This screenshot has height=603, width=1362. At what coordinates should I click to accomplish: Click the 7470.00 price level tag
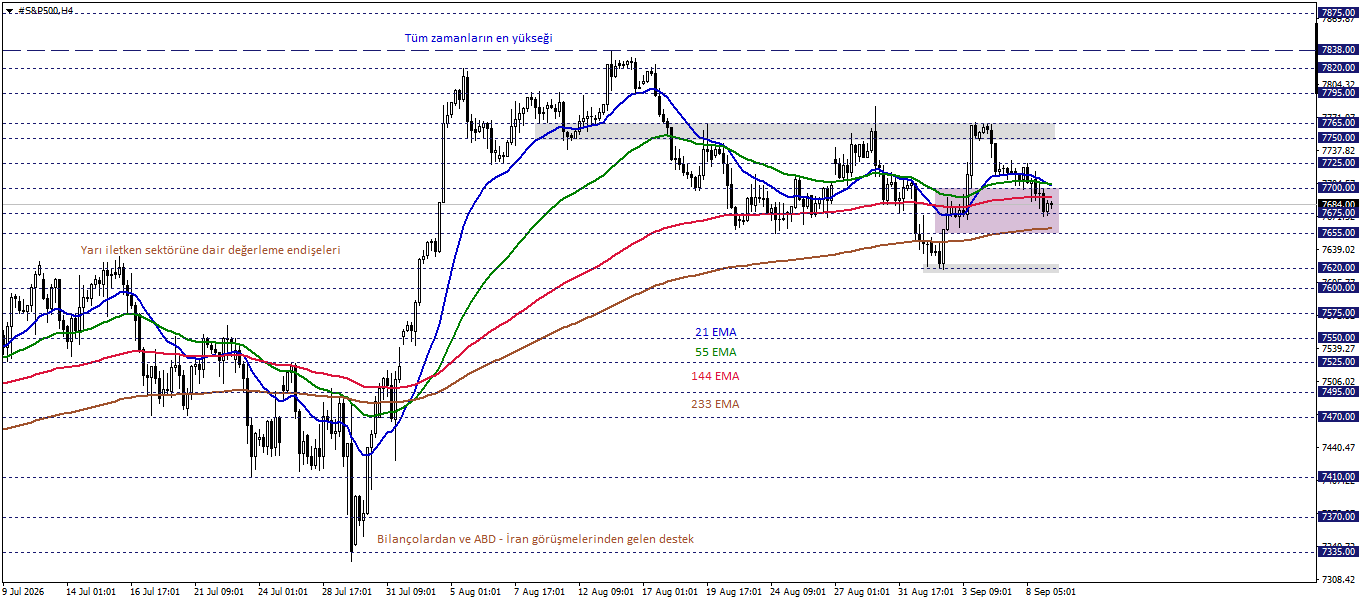click(1338, 417)
